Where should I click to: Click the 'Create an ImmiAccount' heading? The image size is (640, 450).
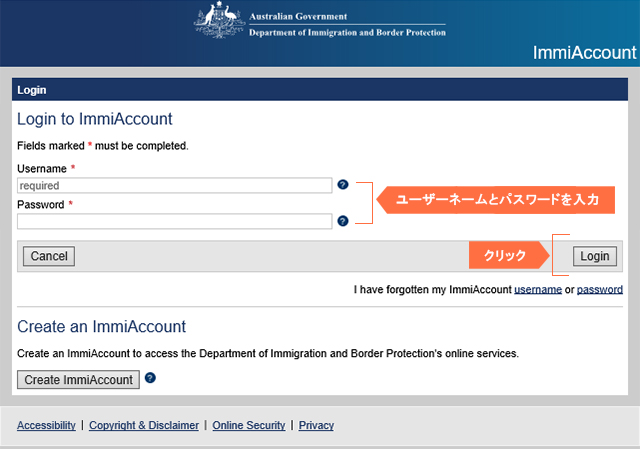[101, 327]
